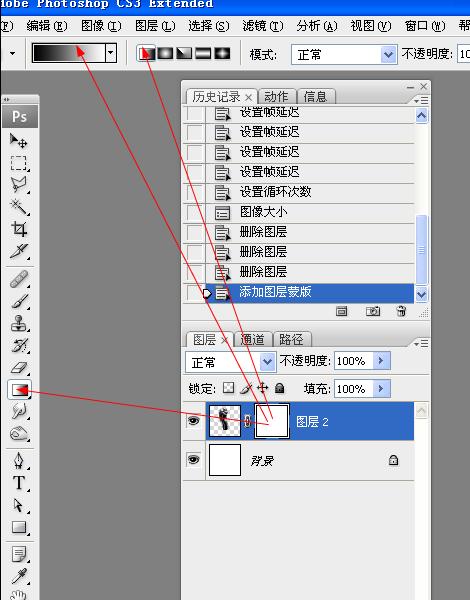Open the tool preset picker arrow
470x600 pixels.
point(13,53)
